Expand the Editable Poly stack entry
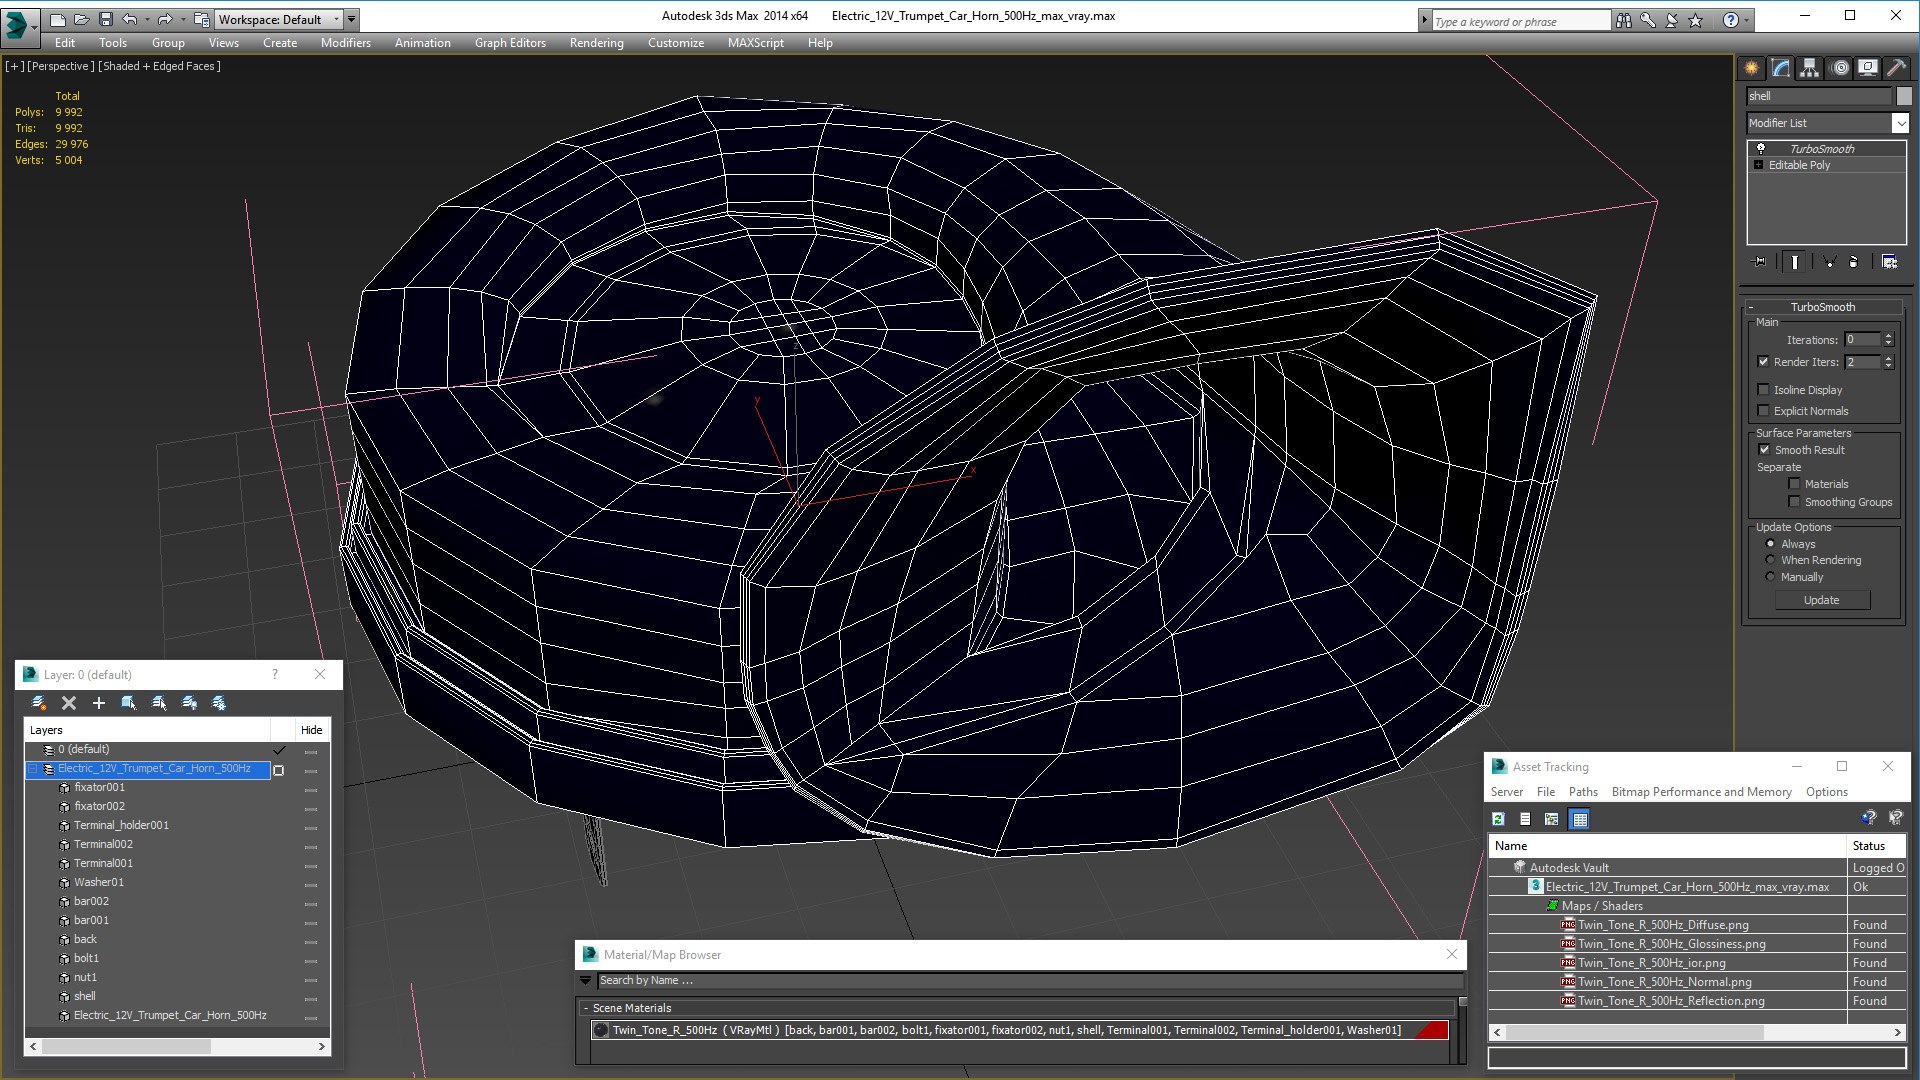This screenshot has height=1080, width=1920. coord(1758,165)
